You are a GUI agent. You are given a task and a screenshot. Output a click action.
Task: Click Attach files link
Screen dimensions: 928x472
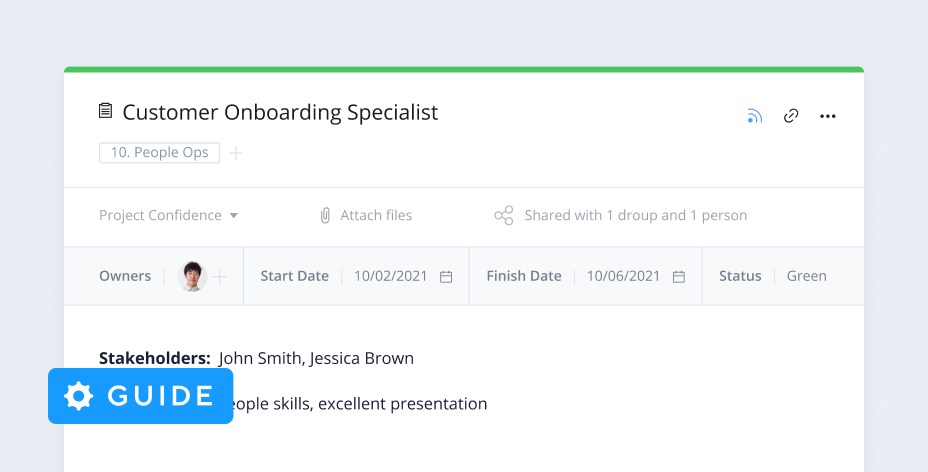pos(376,215)
